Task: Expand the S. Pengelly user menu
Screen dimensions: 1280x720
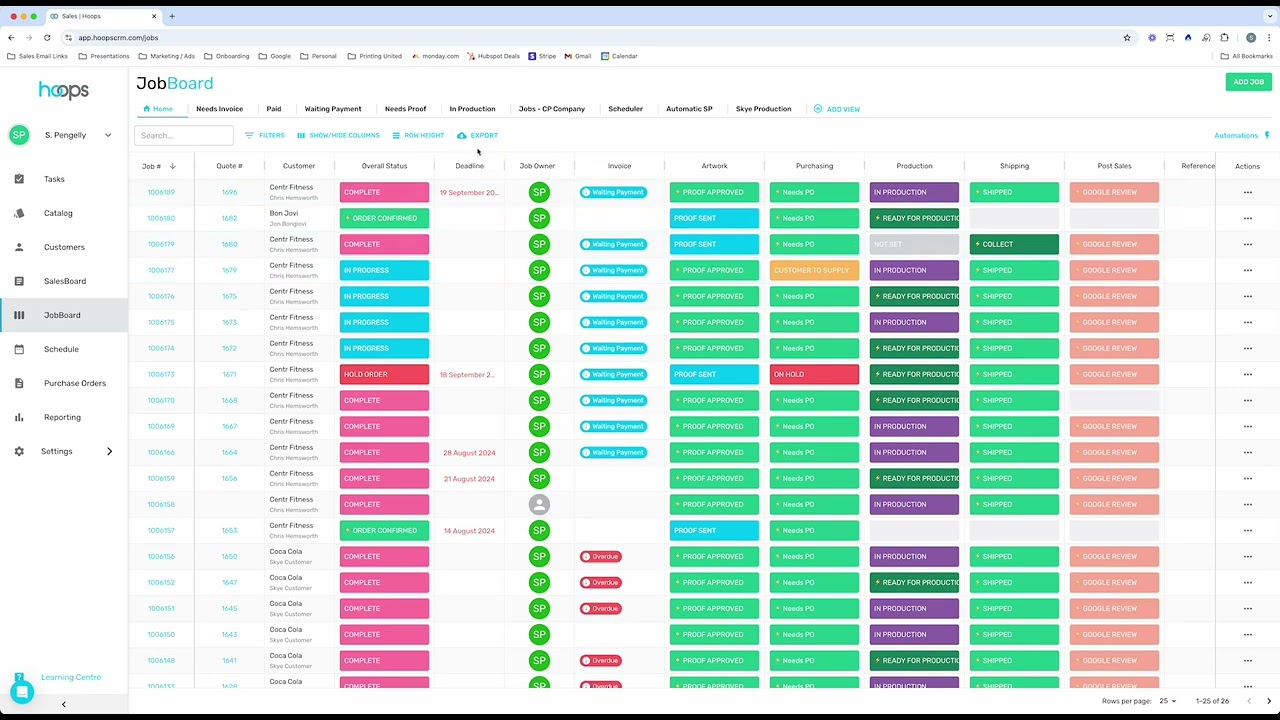Action: pyautogui.click(x=108, y=135)
